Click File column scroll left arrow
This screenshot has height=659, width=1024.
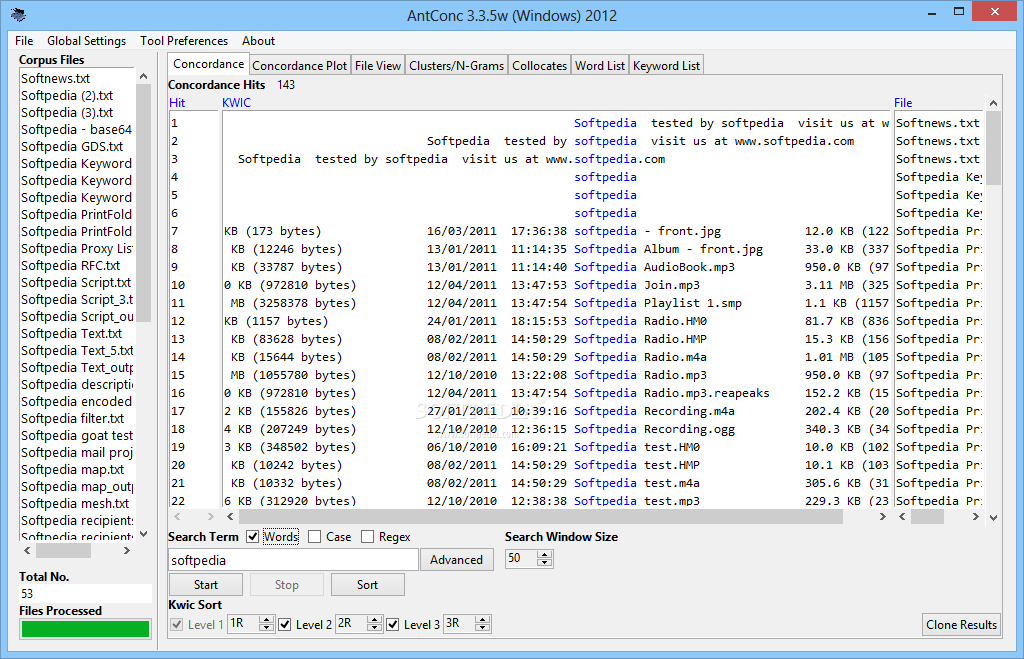tap(902, 517)
